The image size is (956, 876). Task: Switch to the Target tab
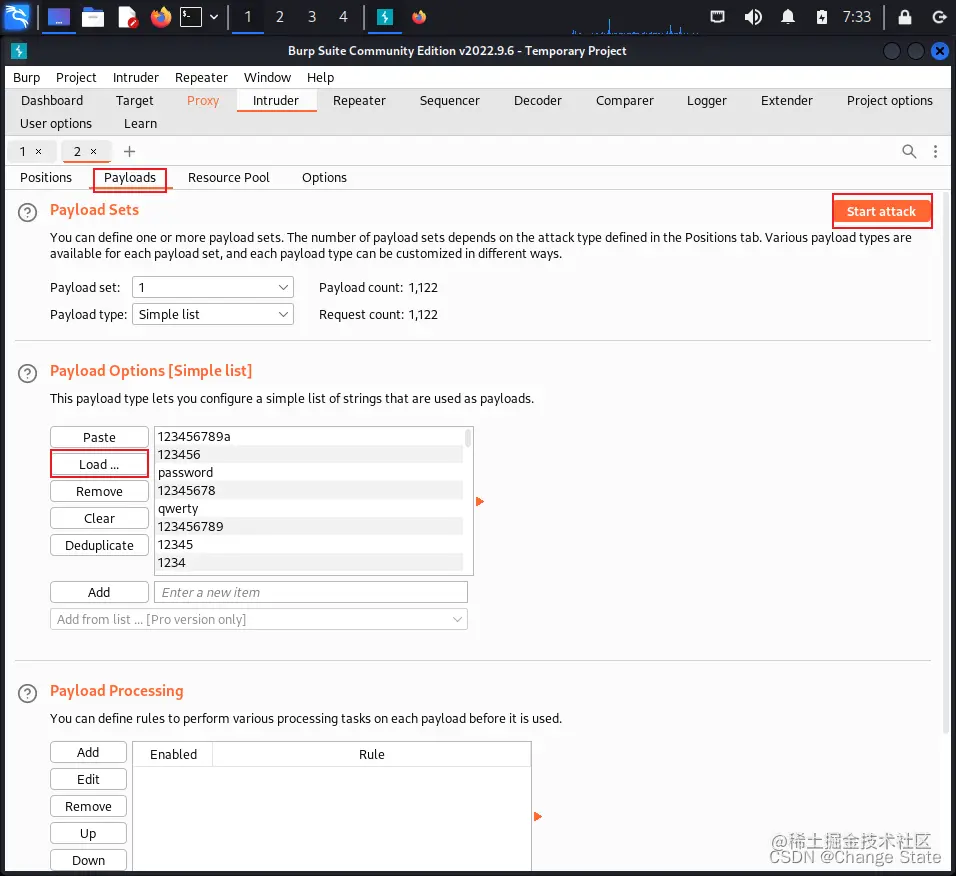pos(135,101)
